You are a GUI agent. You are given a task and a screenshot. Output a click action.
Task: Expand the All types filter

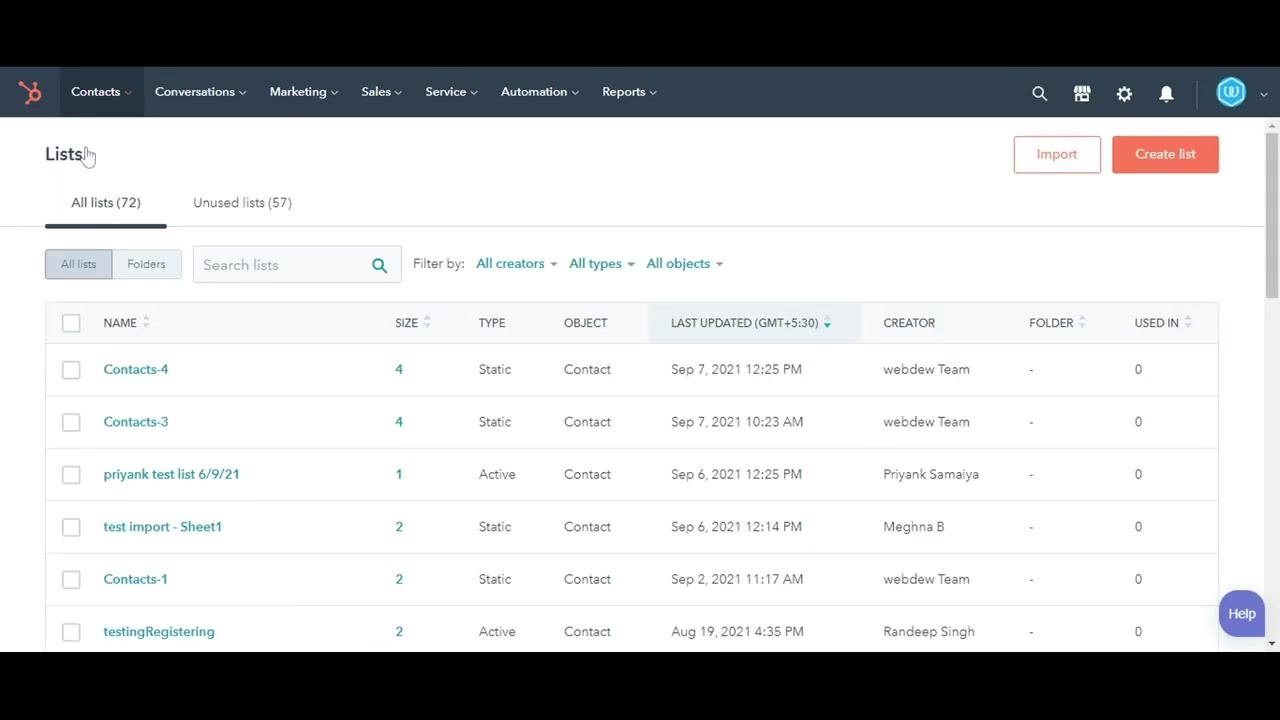click(x=601, y=264)
